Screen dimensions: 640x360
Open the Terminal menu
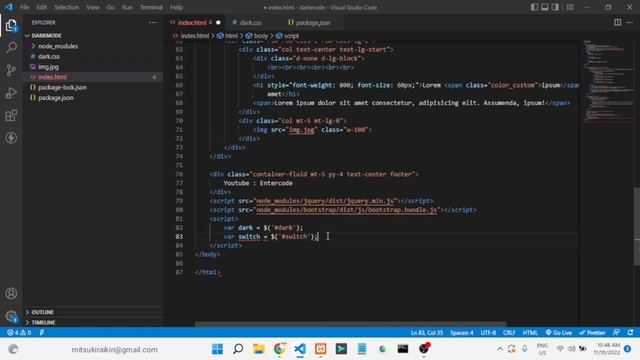tap(151, 7)
